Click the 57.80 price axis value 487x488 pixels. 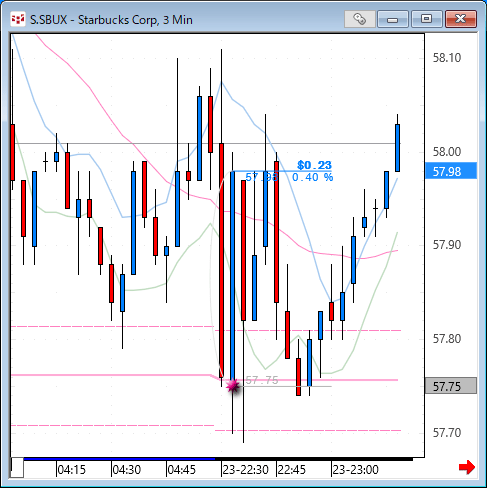coord(447,339)
